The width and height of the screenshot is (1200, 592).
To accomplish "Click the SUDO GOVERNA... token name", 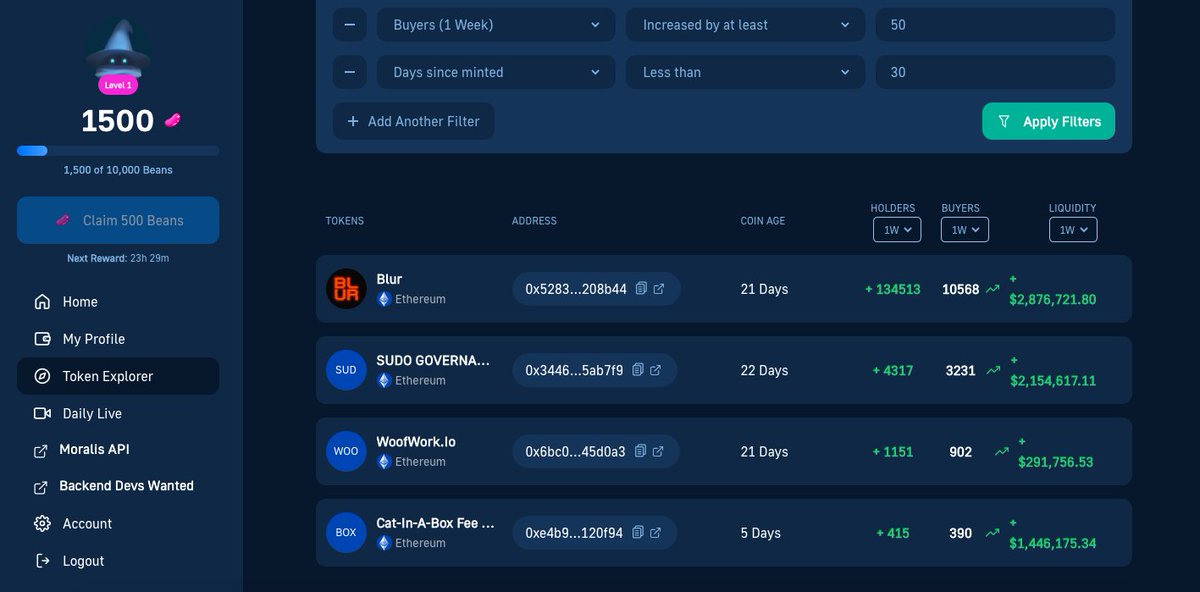I will coord(434,360).
